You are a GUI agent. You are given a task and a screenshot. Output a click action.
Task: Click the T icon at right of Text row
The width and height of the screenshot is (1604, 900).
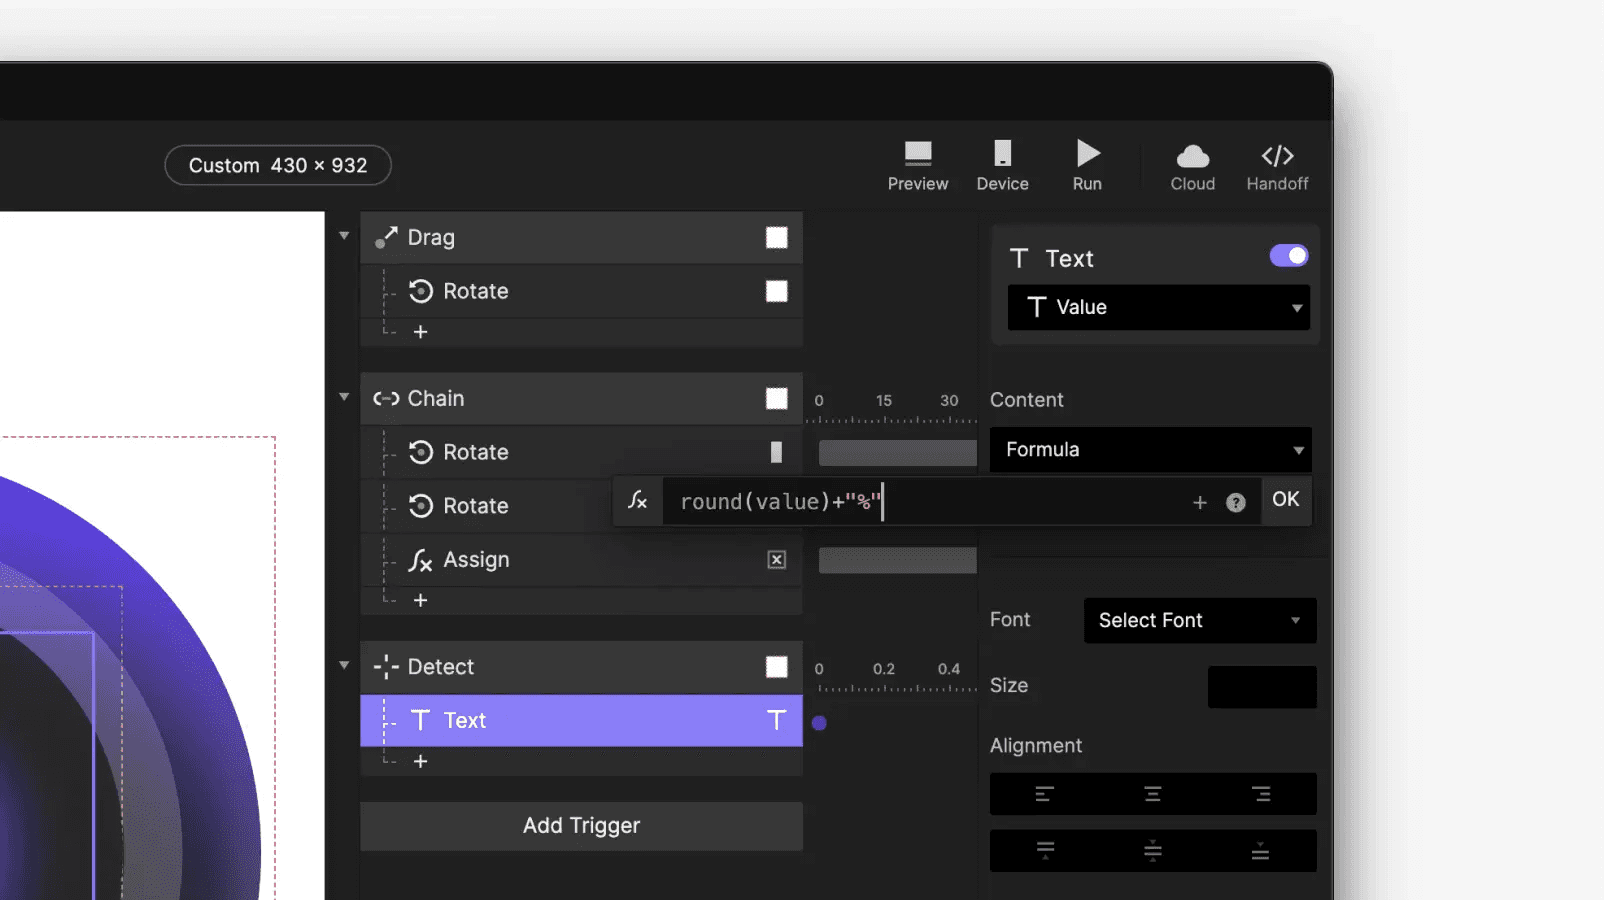pyautogui.click(x=777, y=720)
